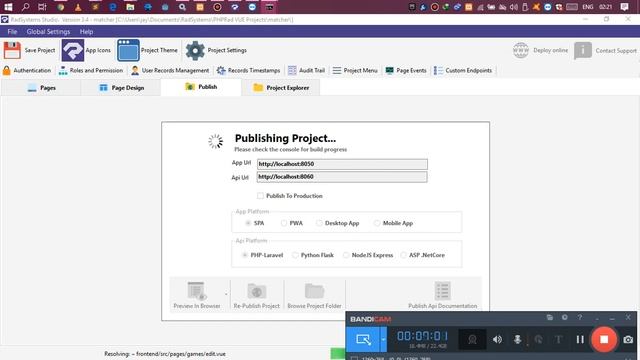The image size is (640, 360).
Task: Click the App Url input field
Action: point(342,164)
